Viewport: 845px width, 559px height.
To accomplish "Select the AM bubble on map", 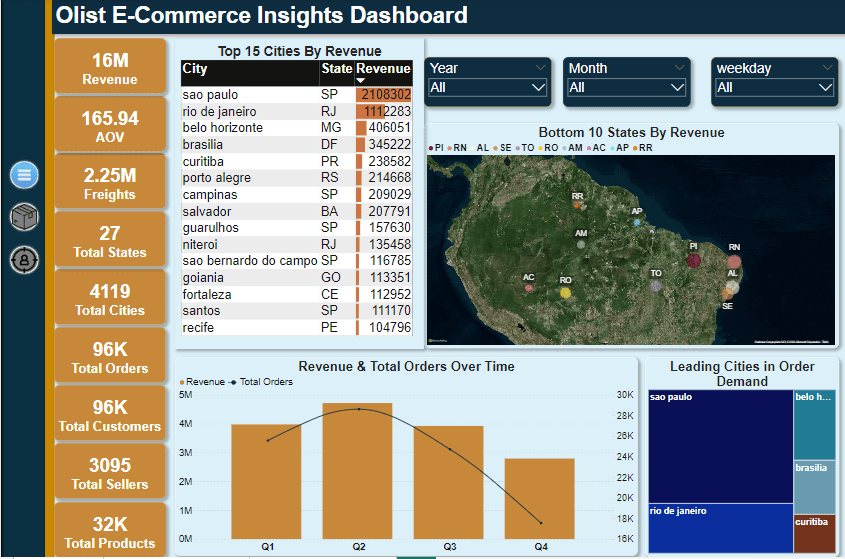I will [x=581, y=244].
